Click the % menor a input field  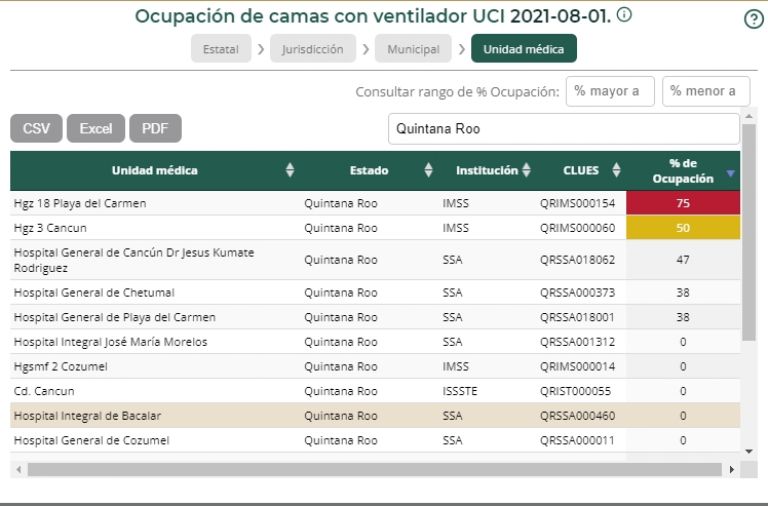pos(706,91)
